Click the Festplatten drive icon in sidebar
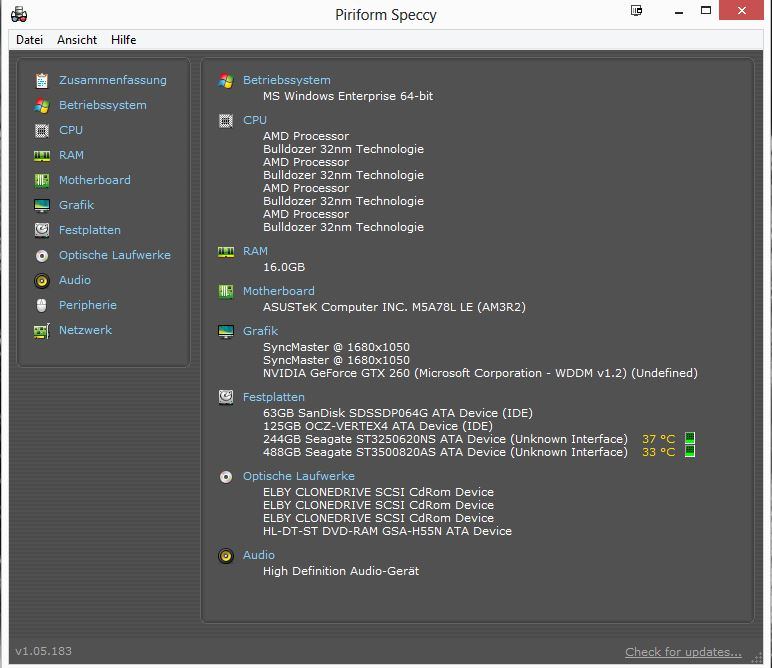This screenshot has height=668, width=772. pyautogui.click(x=42, y=230)
